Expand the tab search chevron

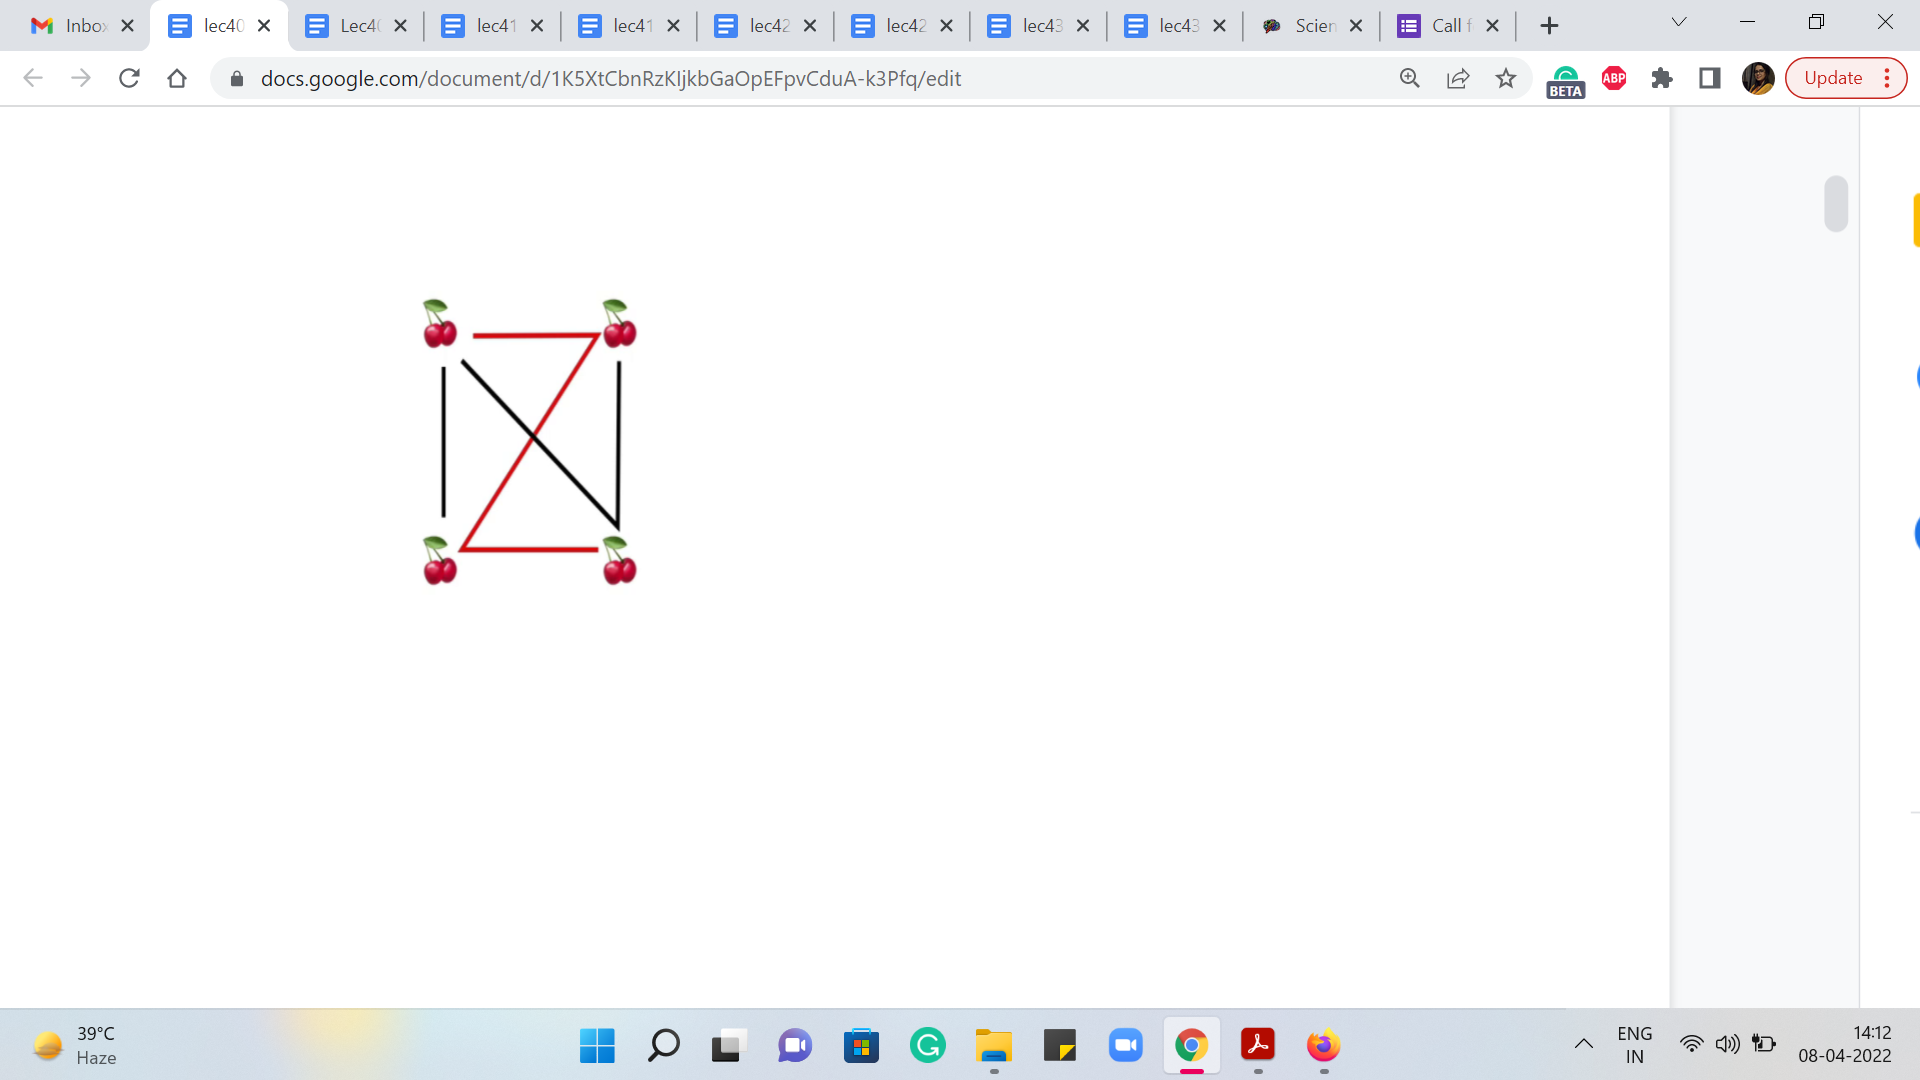pyautogui.click(x=1679, y=22)
